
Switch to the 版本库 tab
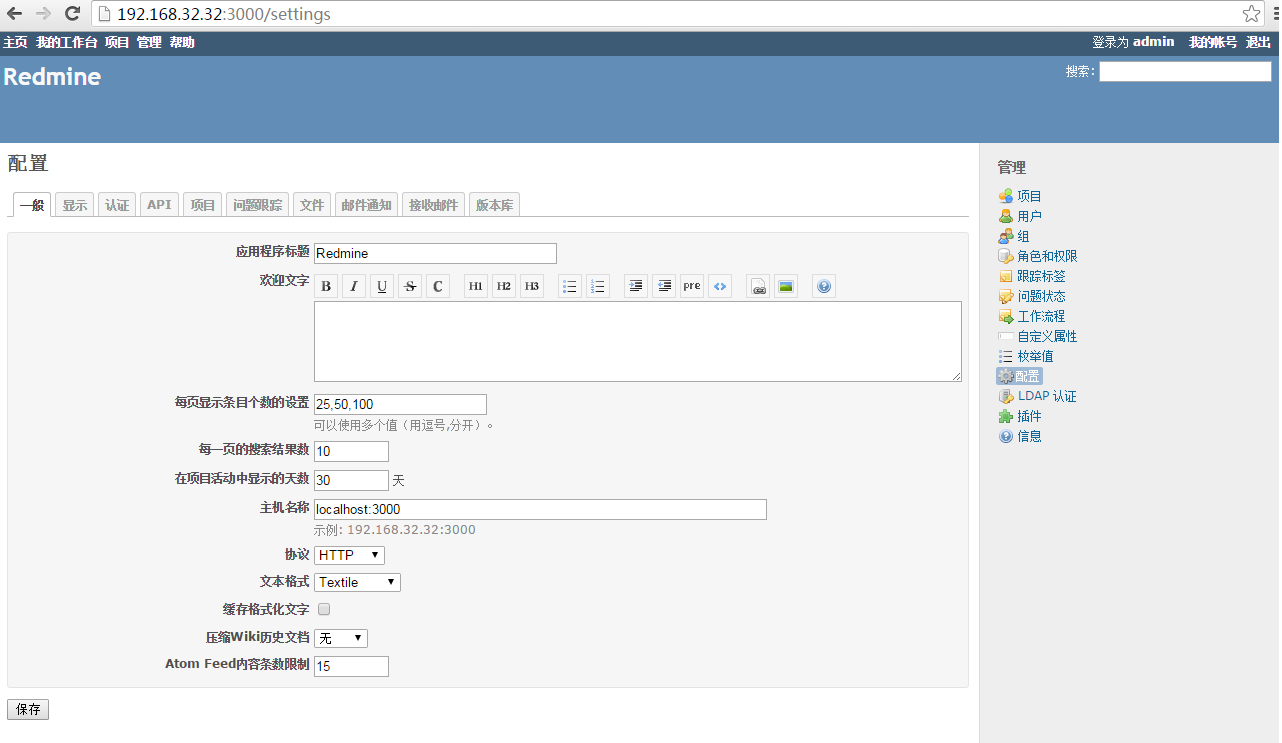coord(495,205)
